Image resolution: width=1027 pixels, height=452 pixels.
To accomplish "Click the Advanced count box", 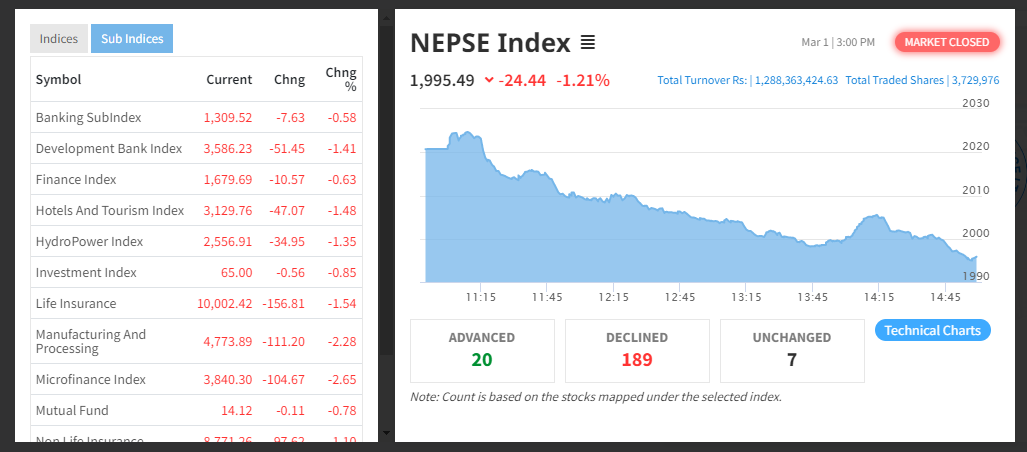I will [482, 350].
